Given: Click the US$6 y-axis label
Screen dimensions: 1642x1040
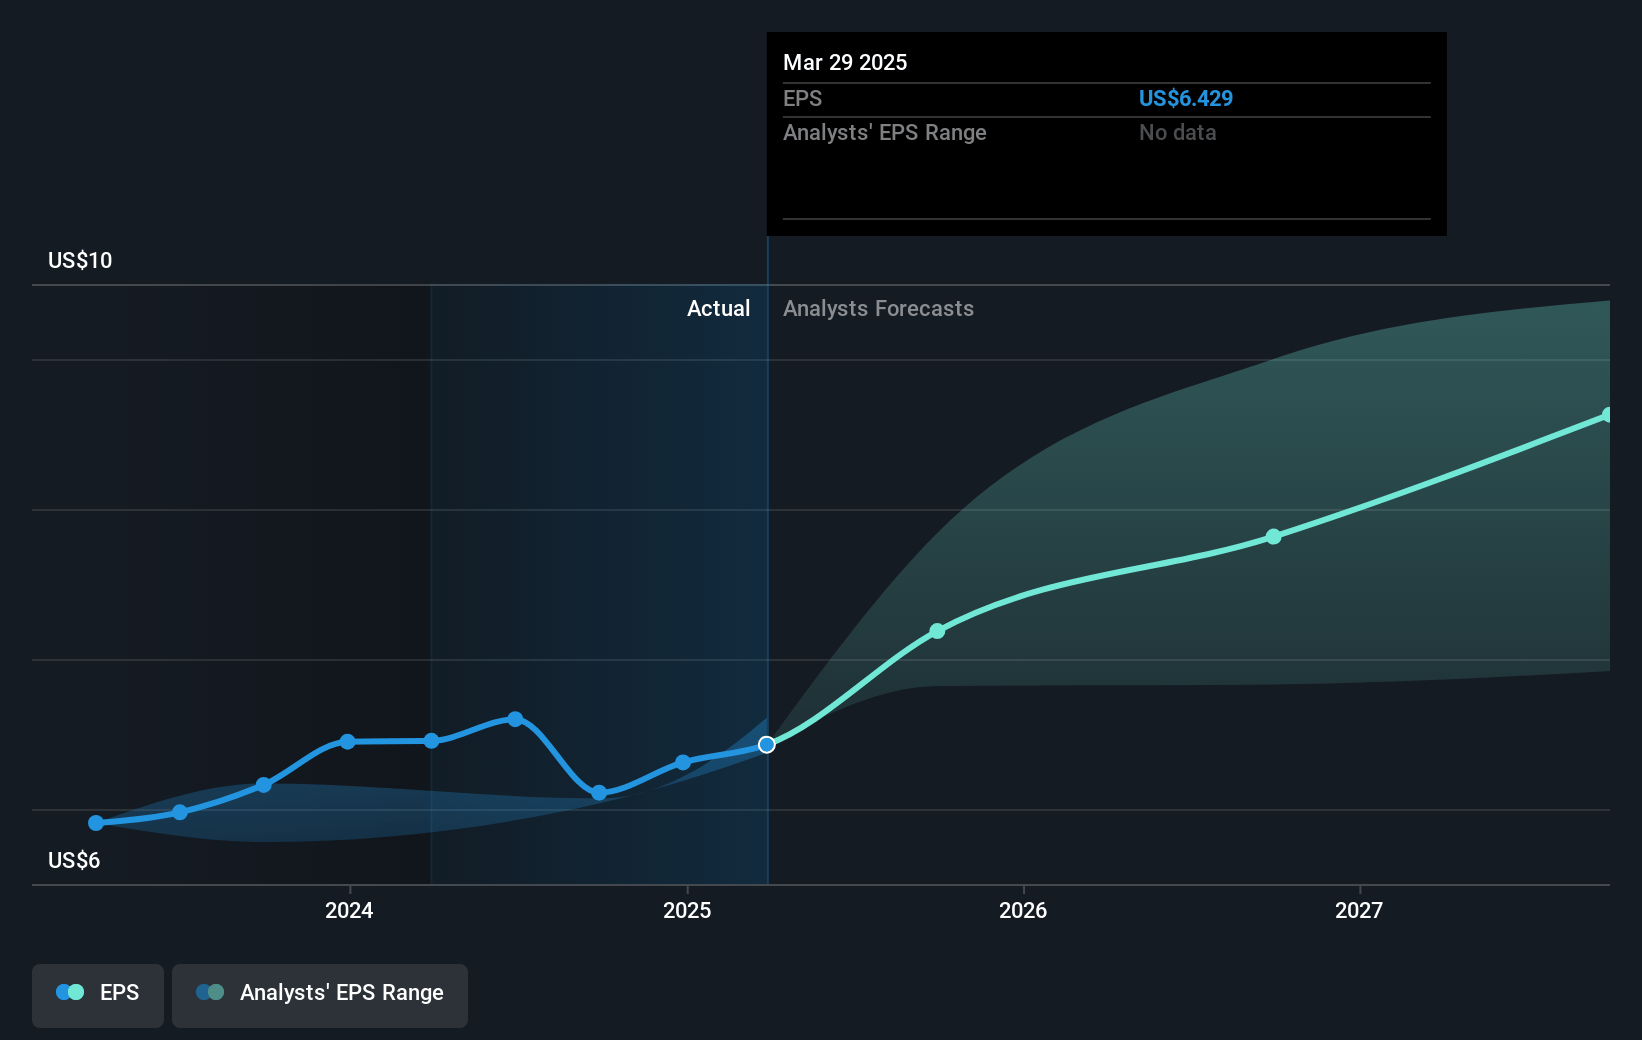Looking at the screenshot, I should pos(74,860).
